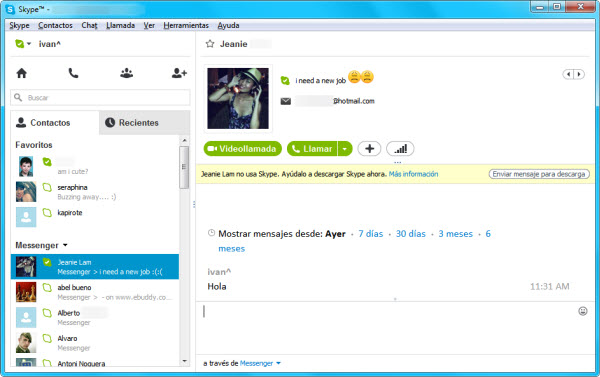Show messages from 3 meses
Viewport: 600px width, 377px height.
[455, 234]
